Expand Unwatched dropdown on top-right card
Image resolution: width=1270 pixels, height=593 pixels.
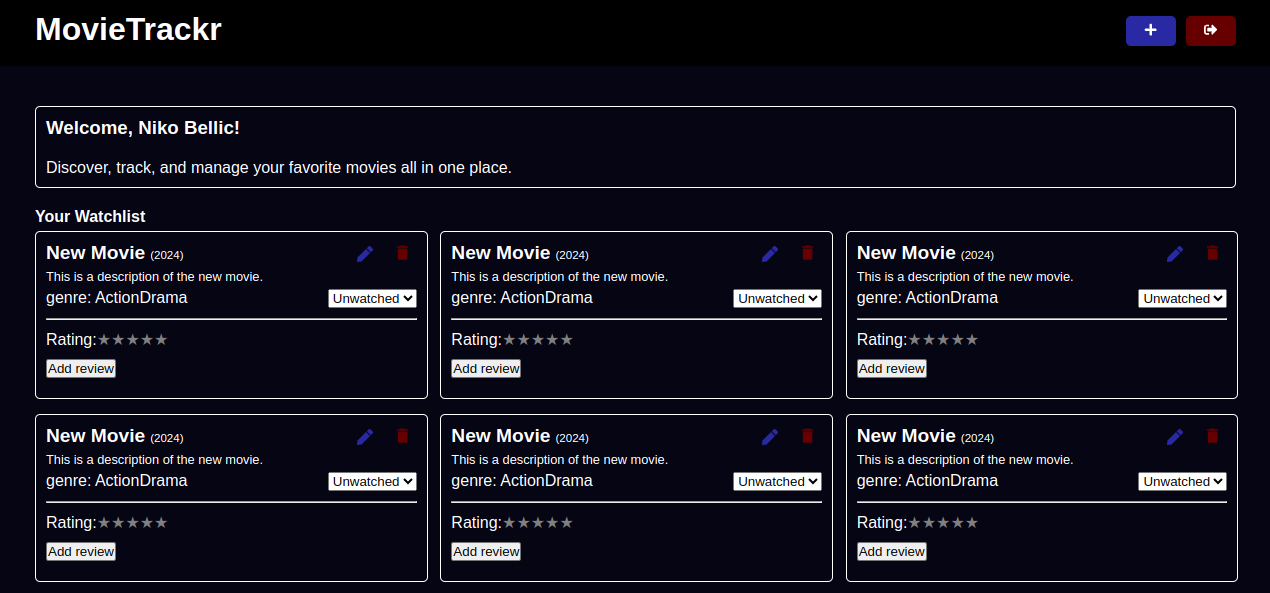tap(1182, 299)
